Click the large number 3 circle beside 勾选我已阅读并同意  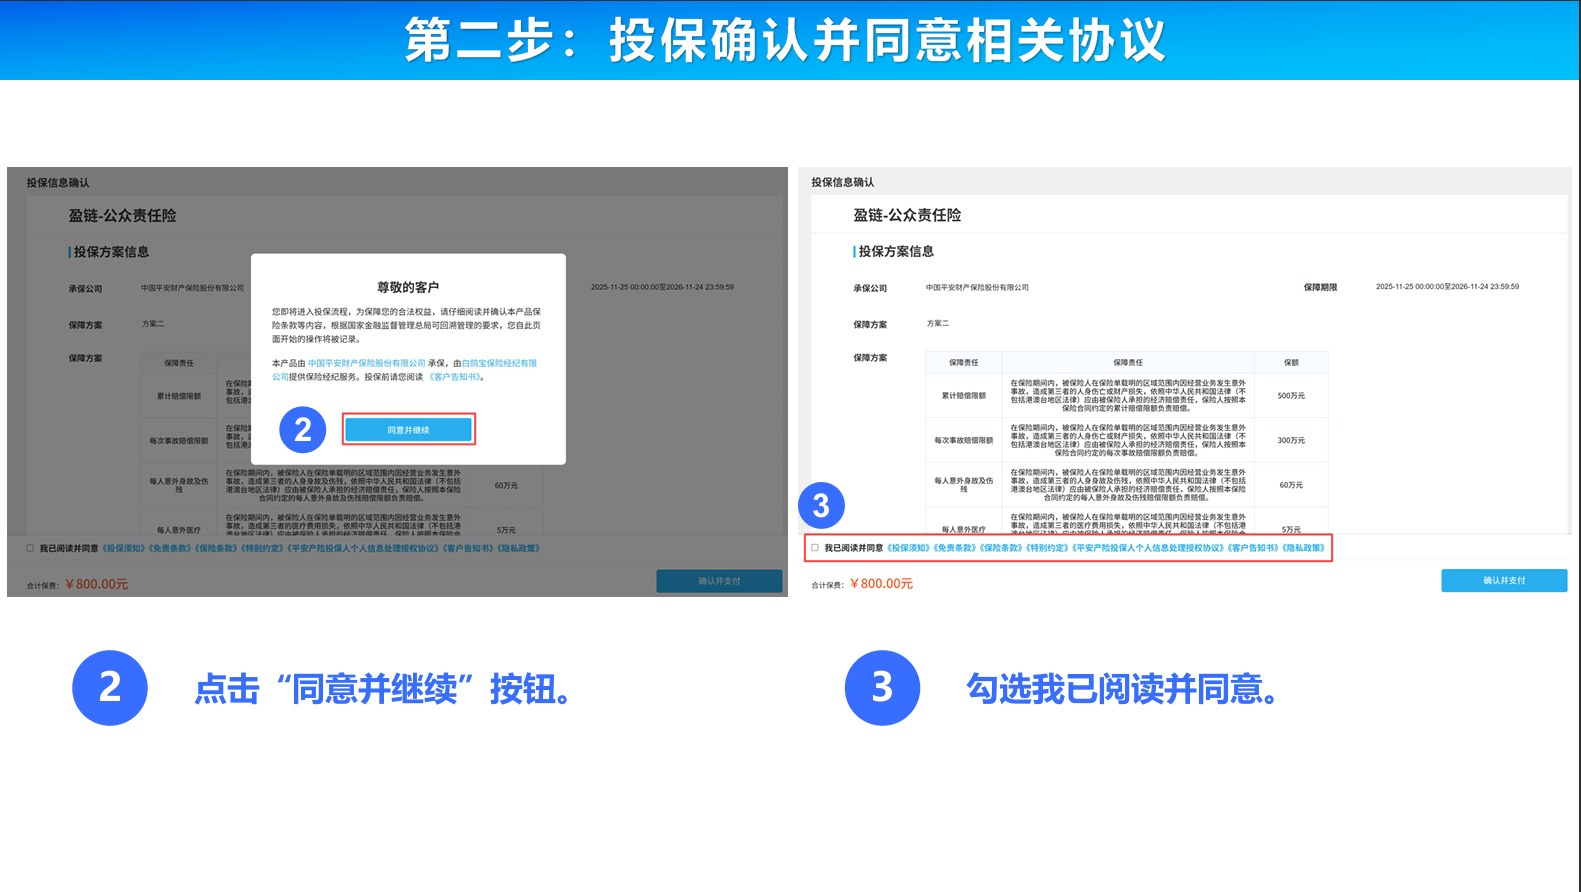[882, 688]
